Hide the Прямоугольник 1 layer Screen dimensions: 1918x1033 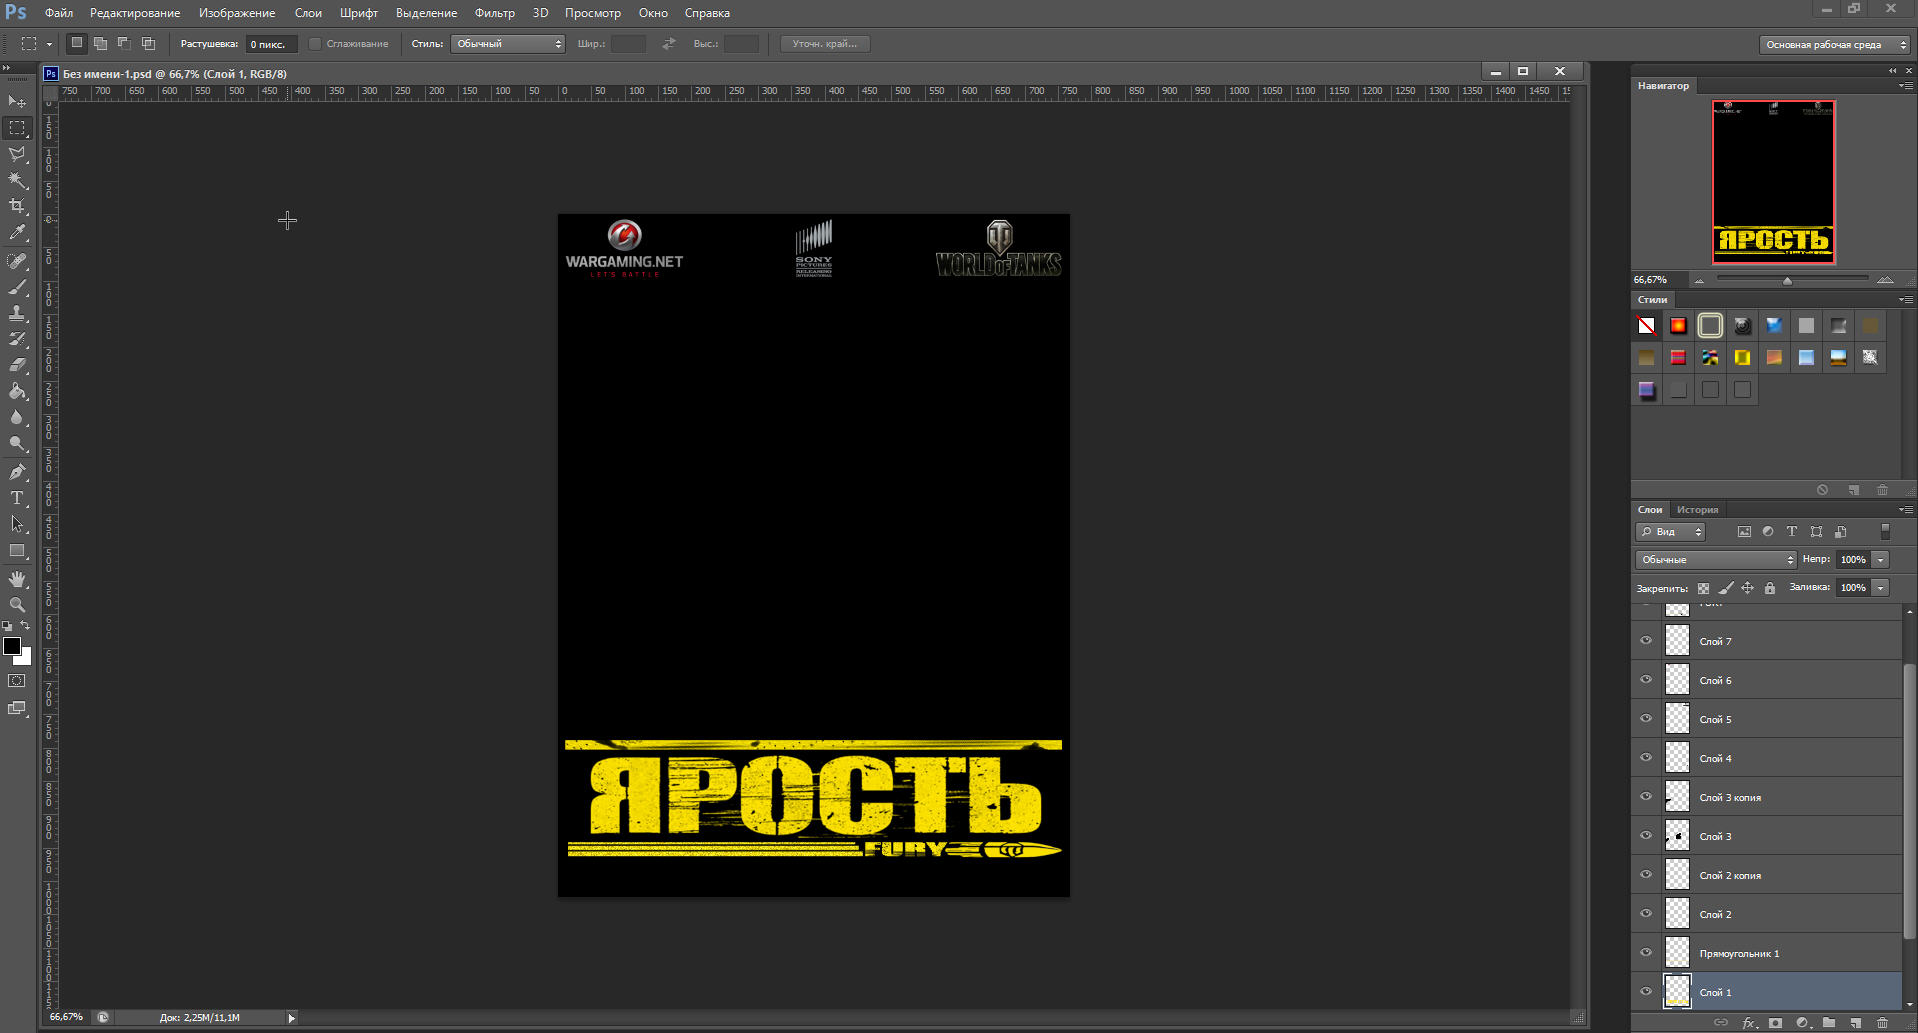1646,953
